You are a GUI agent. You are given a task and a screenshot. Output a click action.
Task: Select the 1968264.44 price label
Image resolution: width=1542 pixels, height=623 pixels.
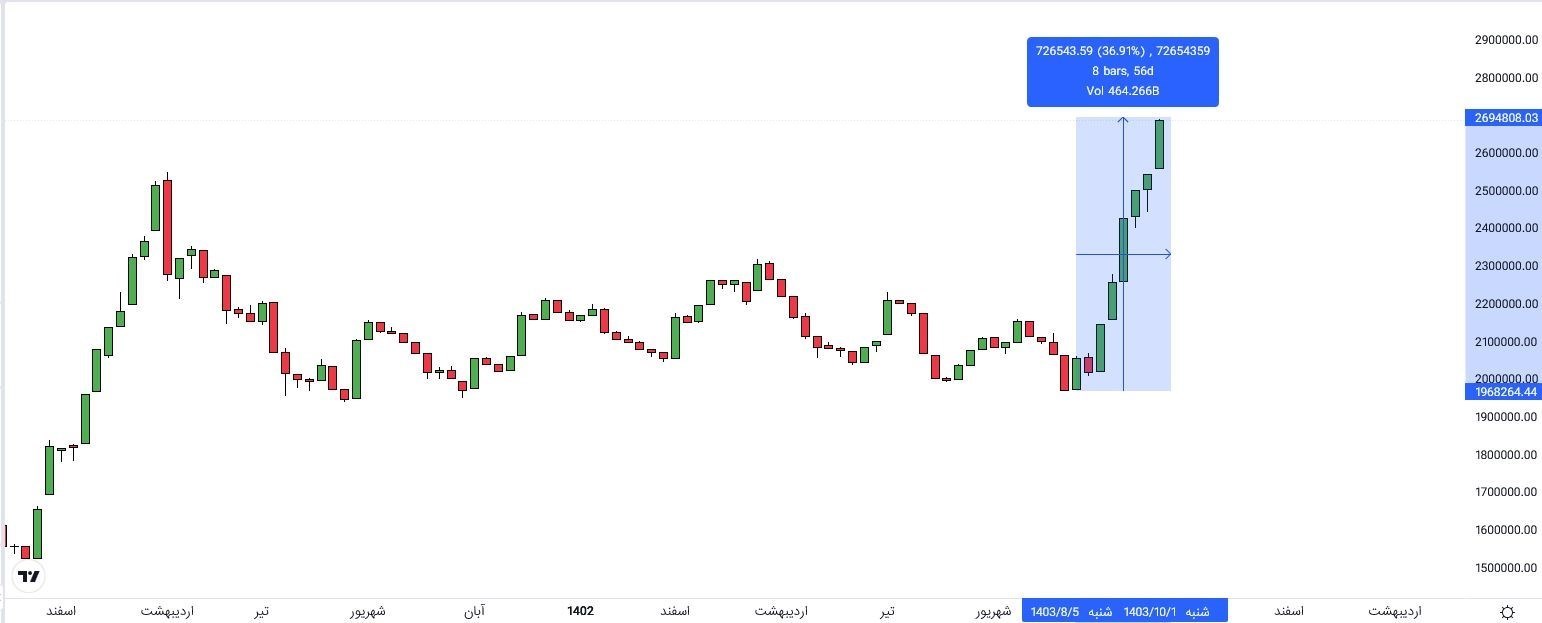point(1503,392)
